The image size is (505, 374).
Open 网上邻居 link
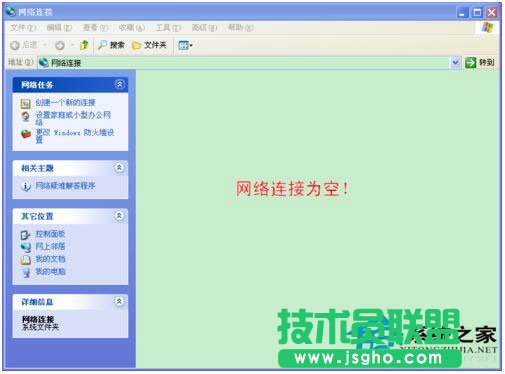[50, 247]
